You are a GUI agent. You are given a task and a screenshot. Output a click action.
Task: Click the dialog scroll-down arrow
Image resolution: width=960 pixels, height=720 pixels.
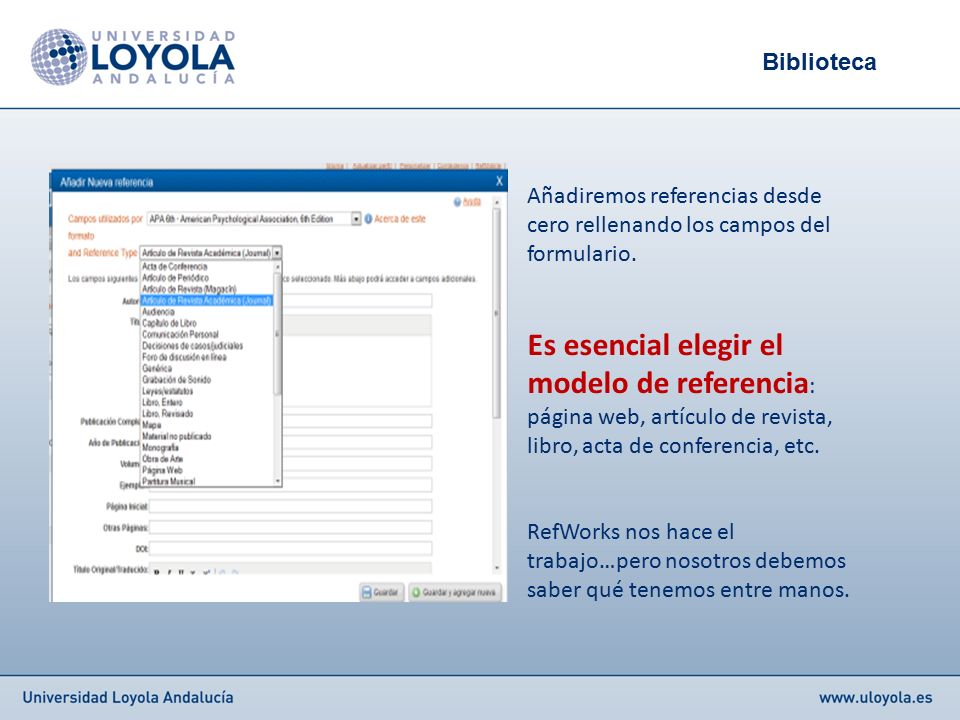point(497,569)
